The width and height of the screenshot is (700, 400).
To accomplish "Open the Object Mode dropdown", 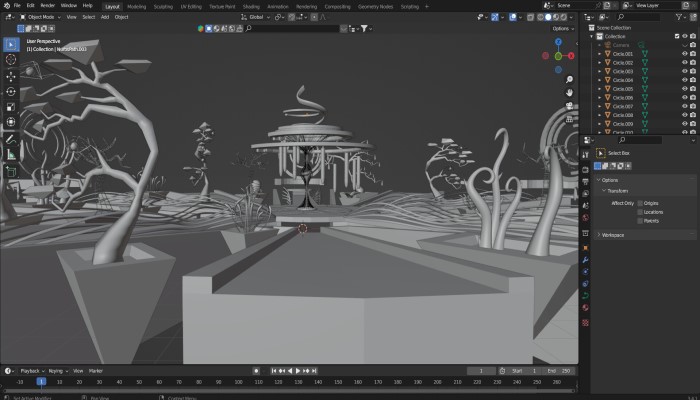I will (40, 17).
